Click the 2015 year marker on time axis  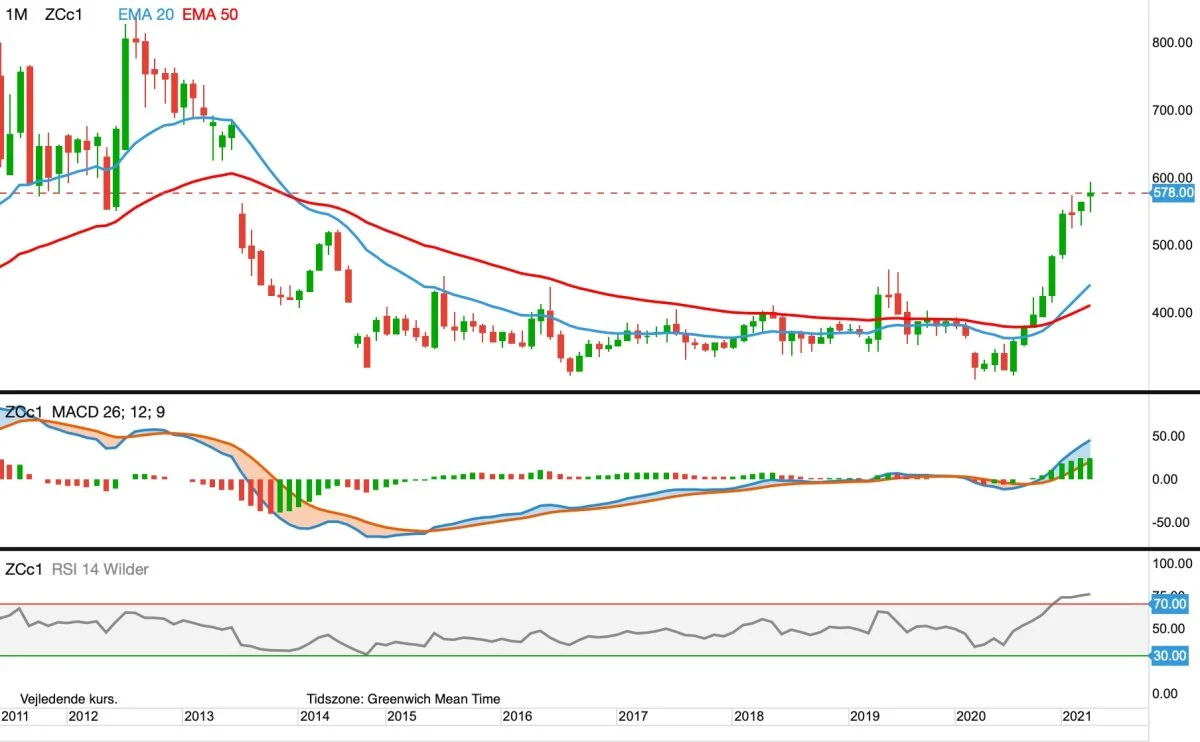pos(400,716)
